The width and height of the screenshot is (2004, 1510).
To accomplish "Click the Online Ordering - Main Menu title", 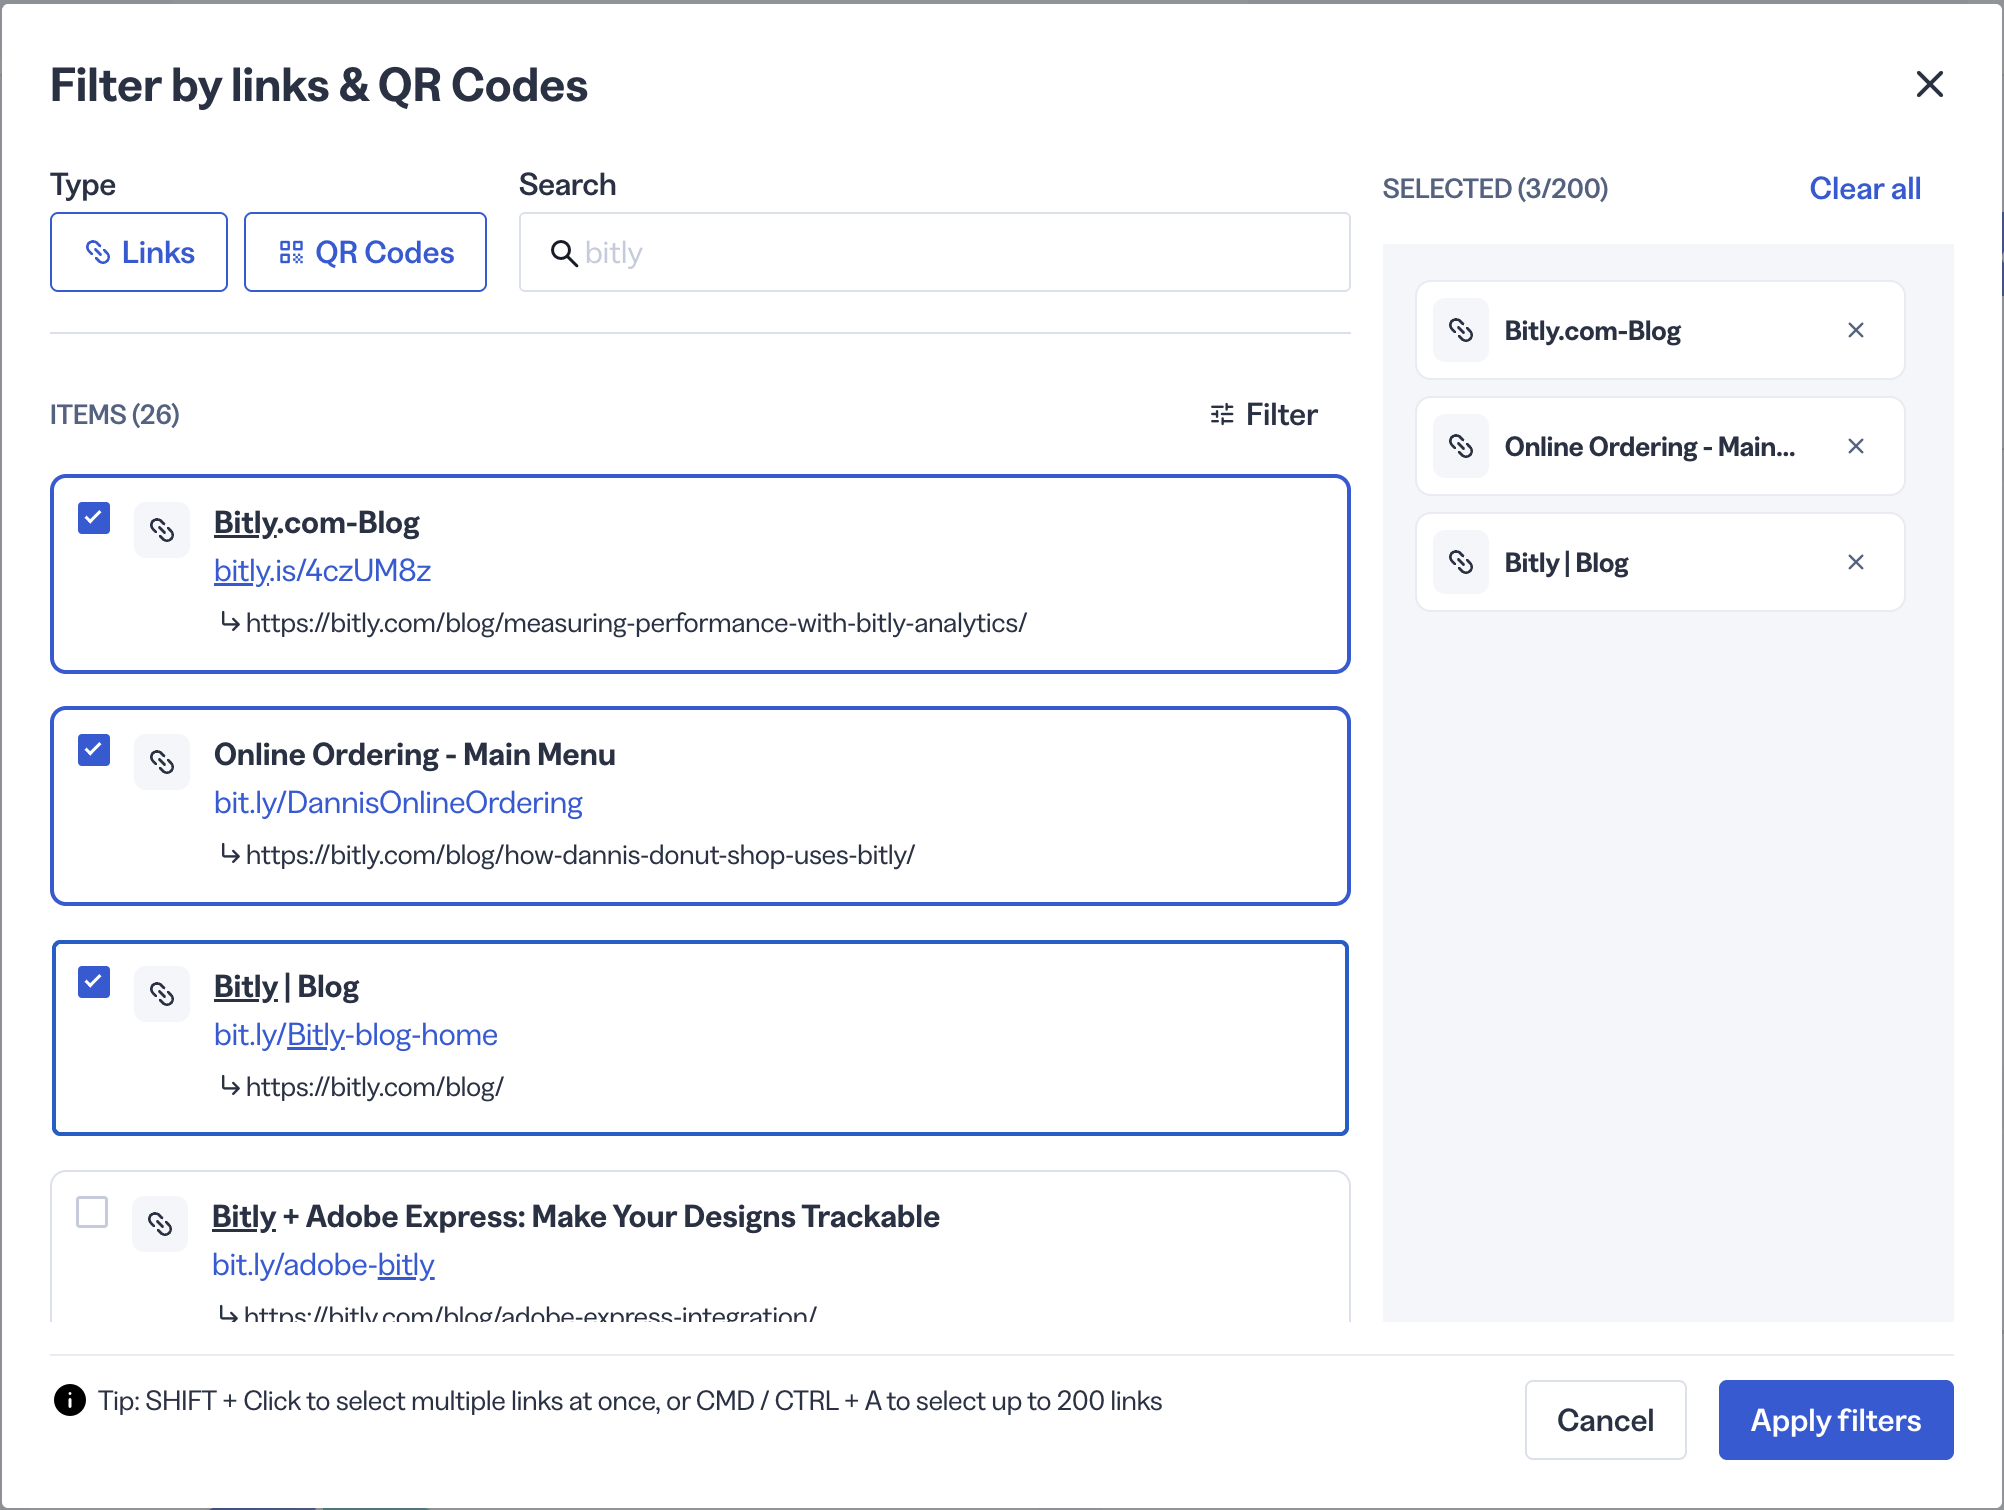I will tap(415, 754).
